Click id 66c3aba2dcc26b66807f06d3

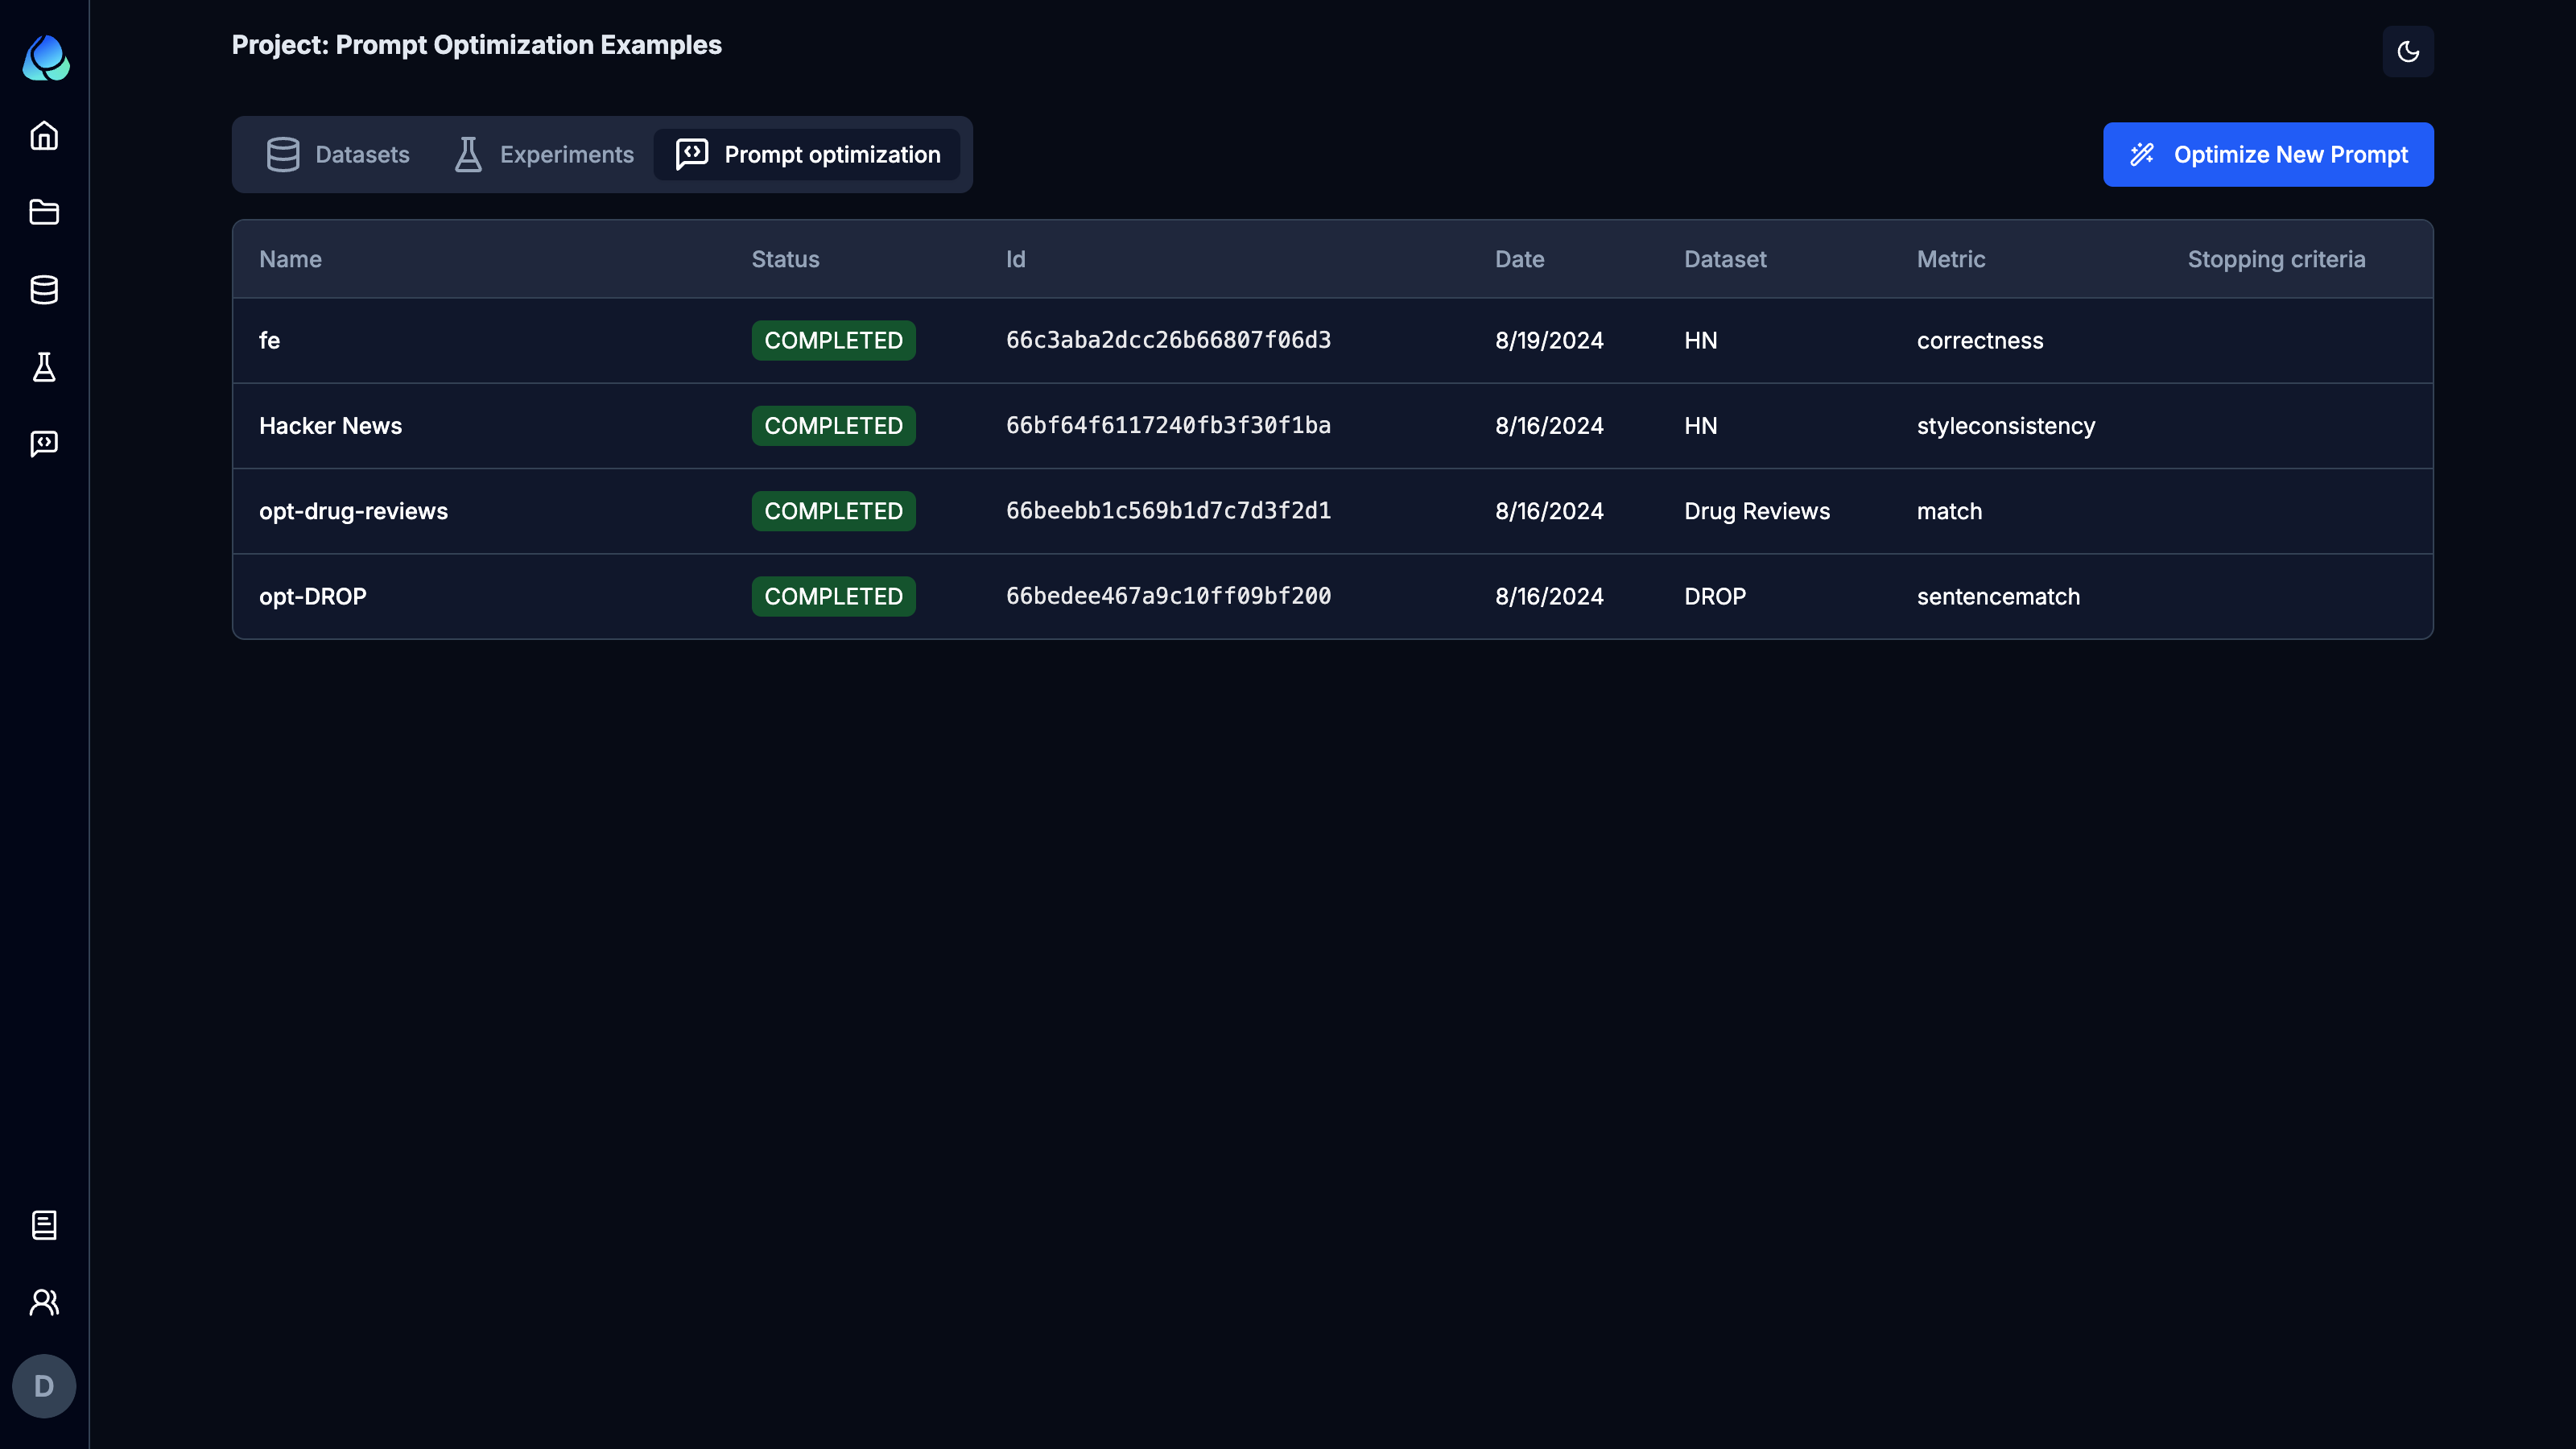point(1168,340)
